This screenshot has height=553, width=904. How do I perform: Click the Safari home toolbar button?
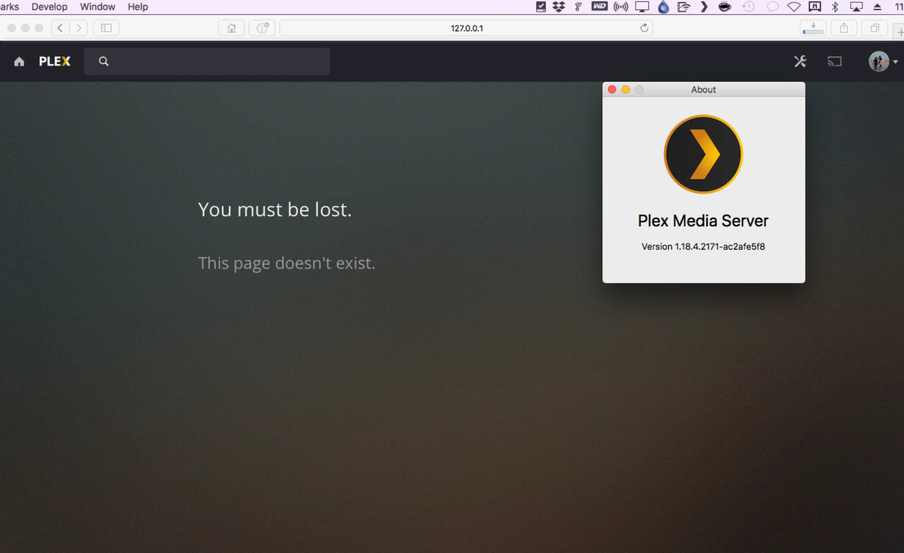(231, 28)
